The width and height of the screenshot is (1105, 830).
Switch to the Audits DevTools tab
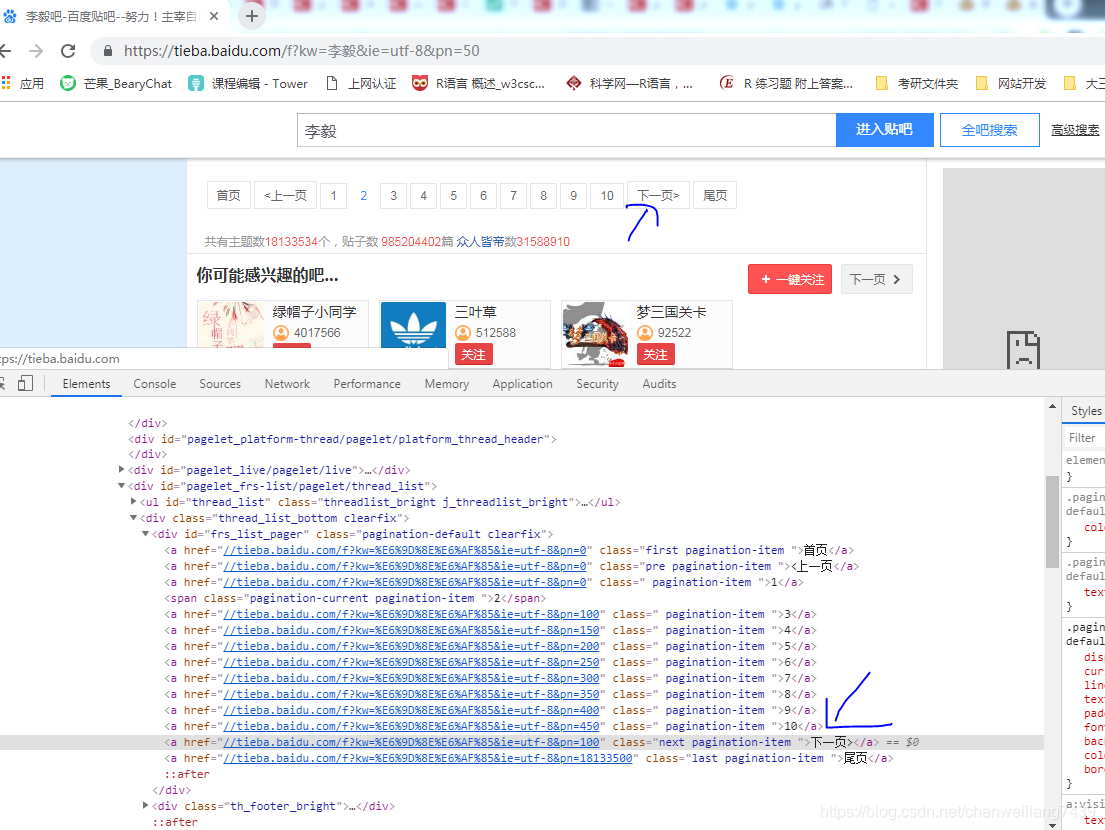click(x=659, y=383)
